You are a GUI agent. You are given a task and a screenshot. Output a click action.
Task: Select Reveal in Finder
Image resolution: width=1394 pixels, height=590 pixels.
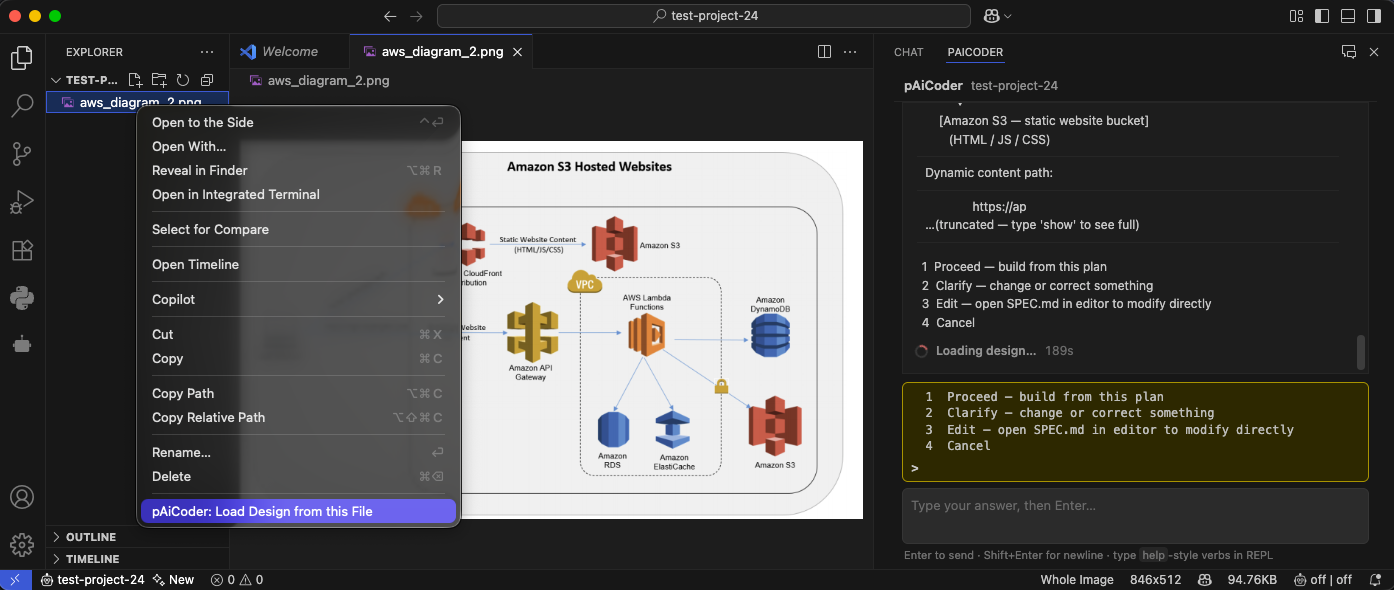pos(298,170)
